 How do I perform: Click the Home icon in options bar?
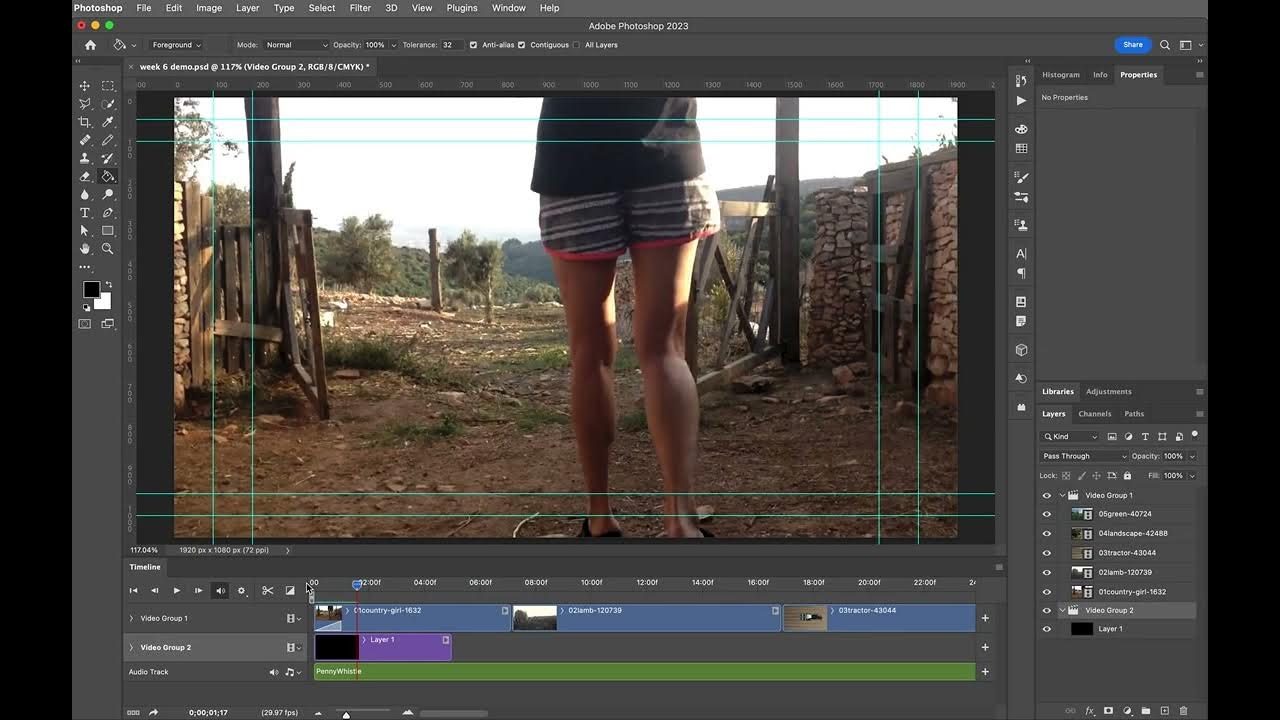[x=90, y=45]
